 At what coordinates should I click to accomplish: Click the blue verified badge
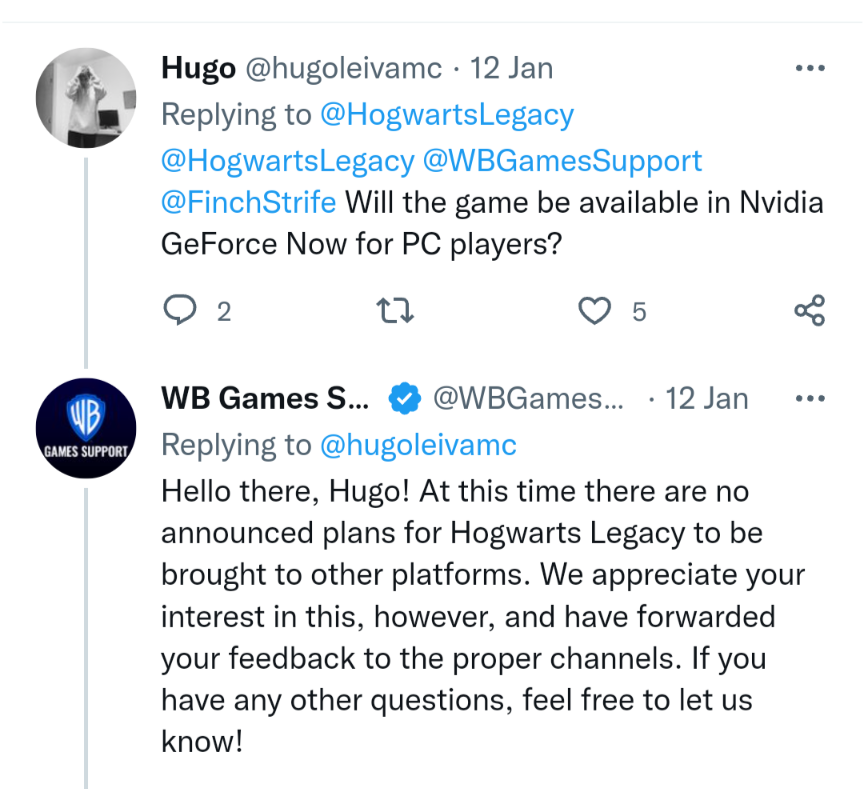(x=404, y=398)
